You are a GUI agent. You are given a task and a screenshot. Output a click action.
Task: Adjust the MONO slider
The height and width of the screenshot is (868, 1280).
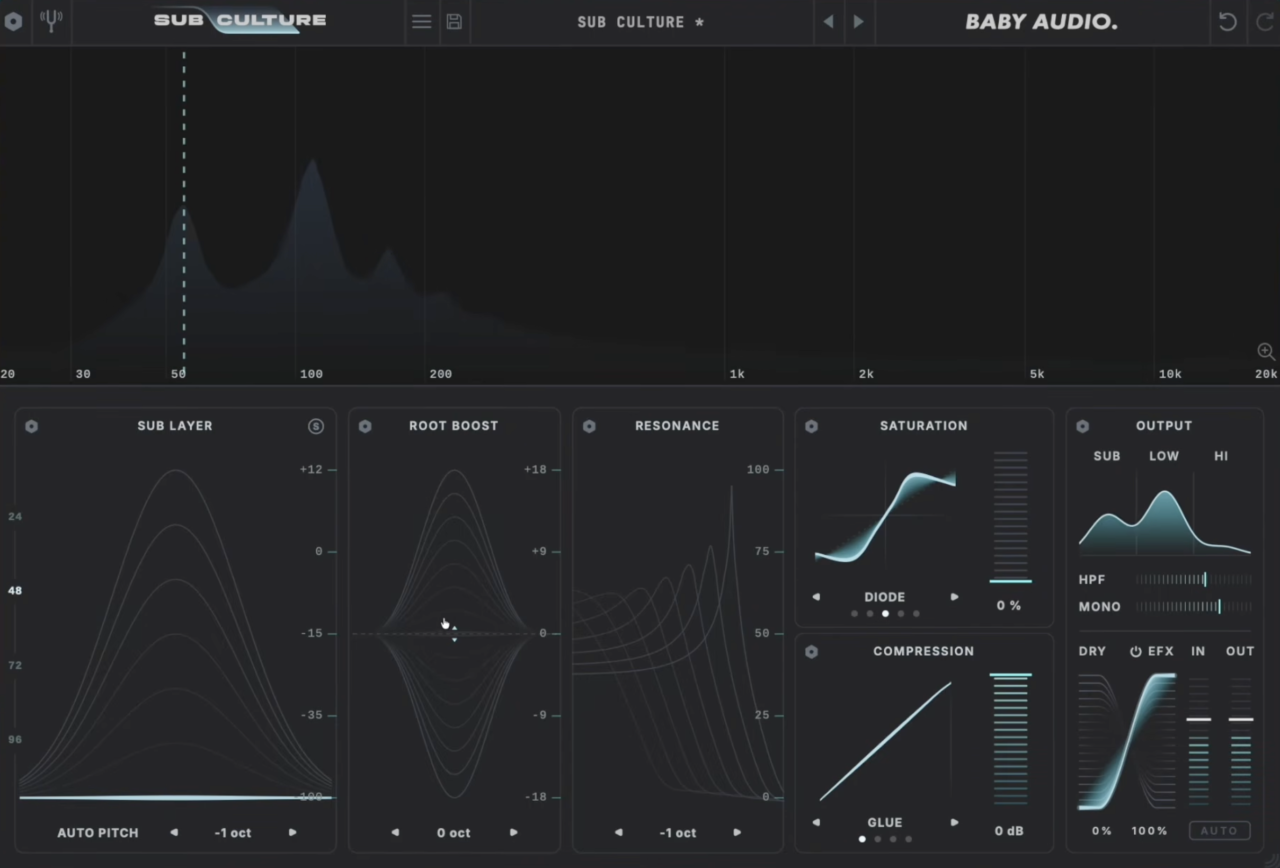point(1194,606)
